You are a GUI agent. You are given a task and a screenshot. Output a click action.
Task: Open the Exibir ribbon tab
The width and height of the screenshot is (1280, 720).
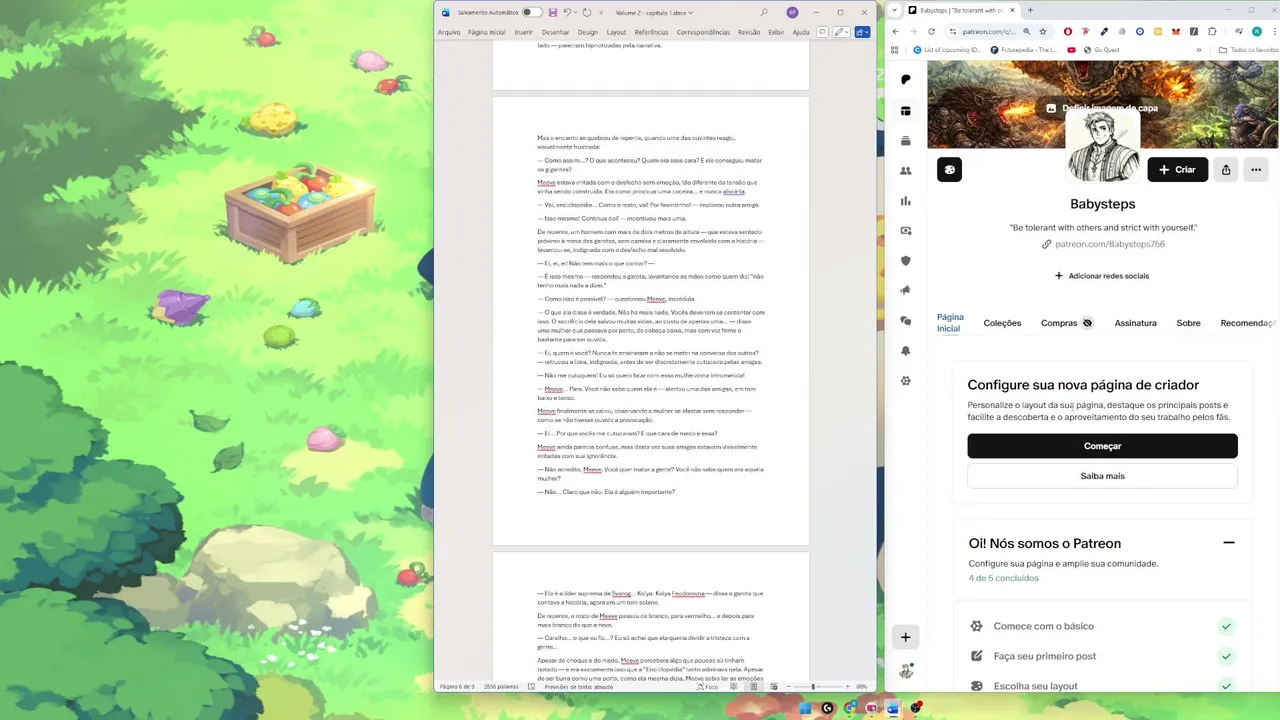[776, 32]
